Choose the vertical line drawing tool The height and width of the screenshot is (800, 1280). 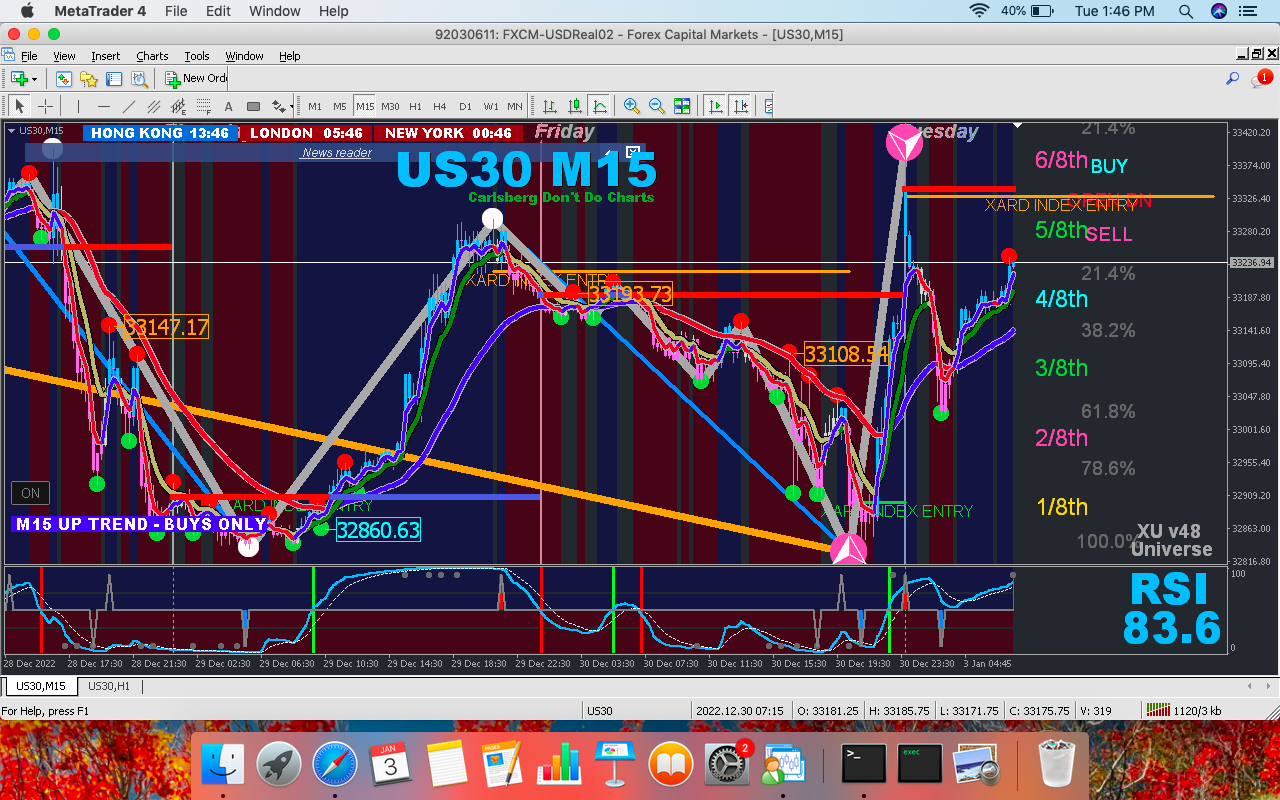79,106
